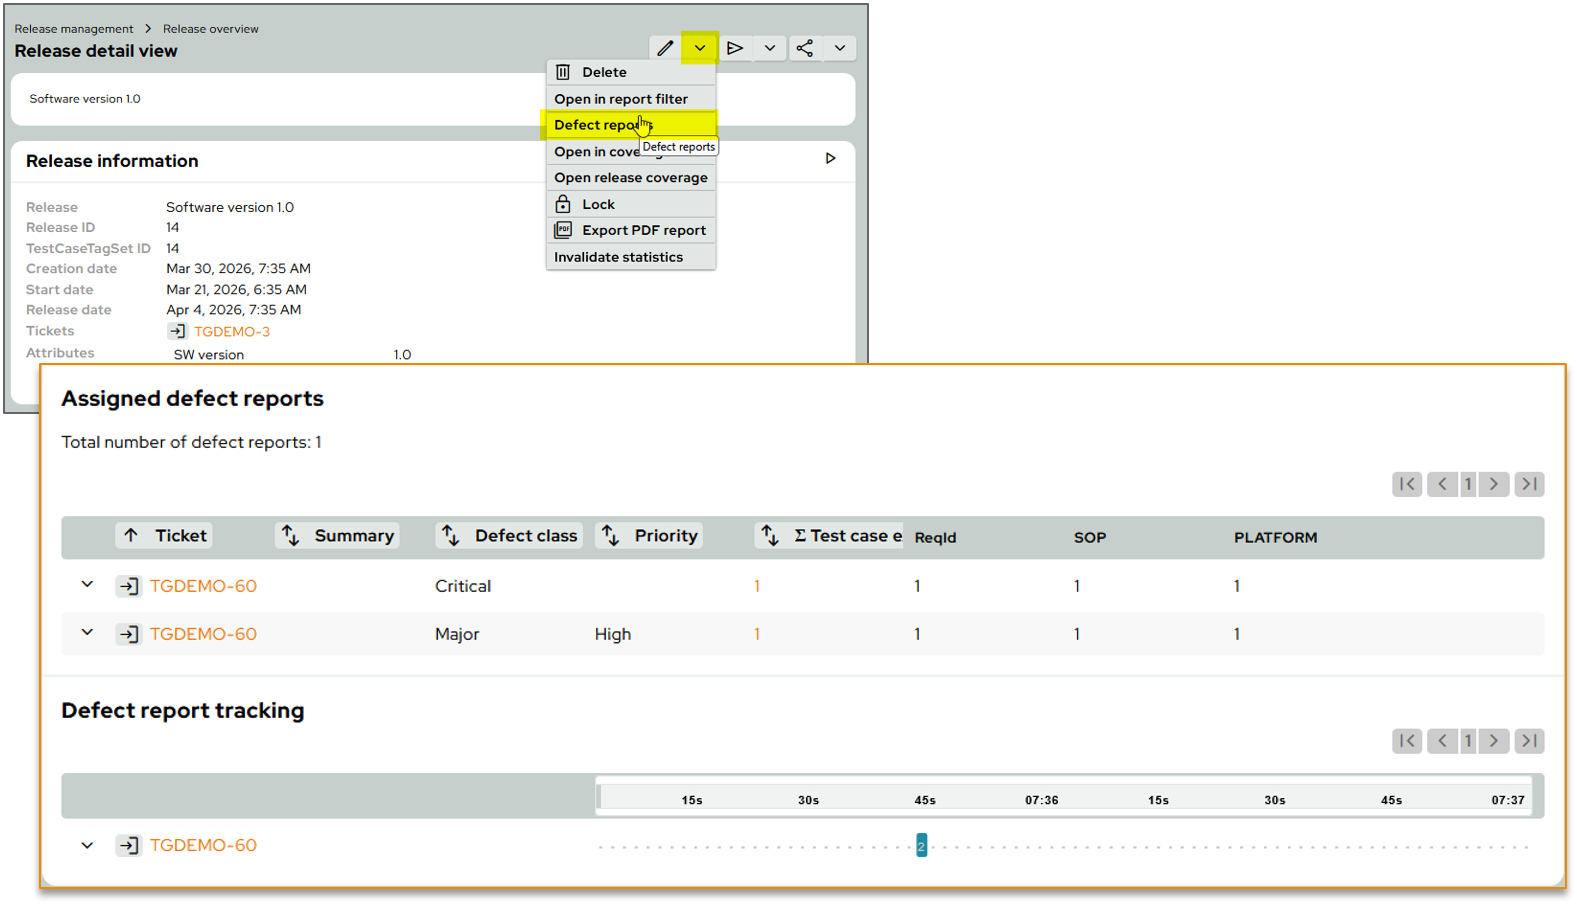Sort by the Summary column

(x=337, y=536)
